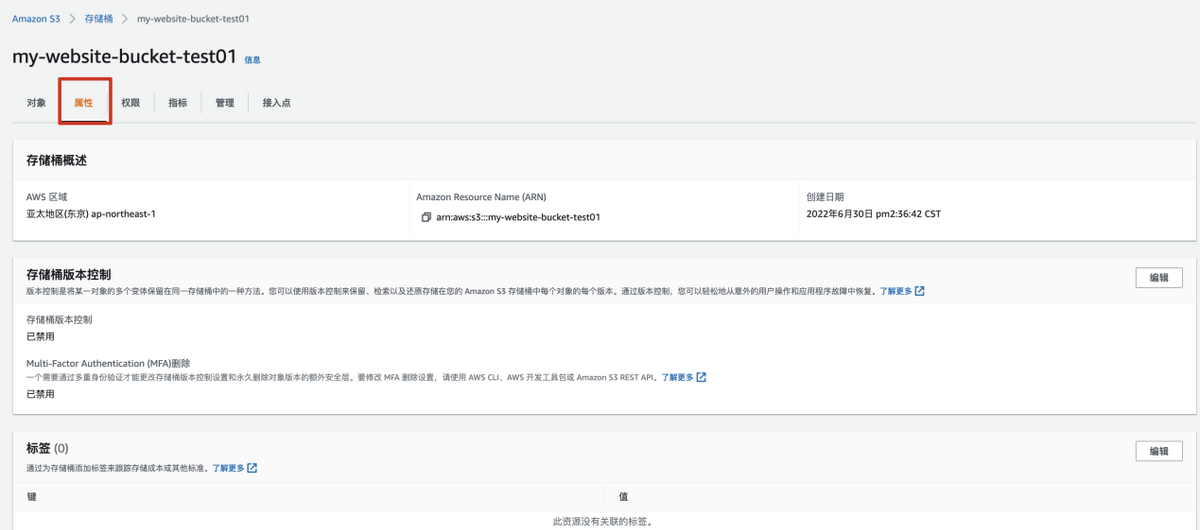Image resolution: width=1200 pixels, height=530 pixels.
Task: Click the 此资源没有关联的标签 message
Action: click(603, 521)
